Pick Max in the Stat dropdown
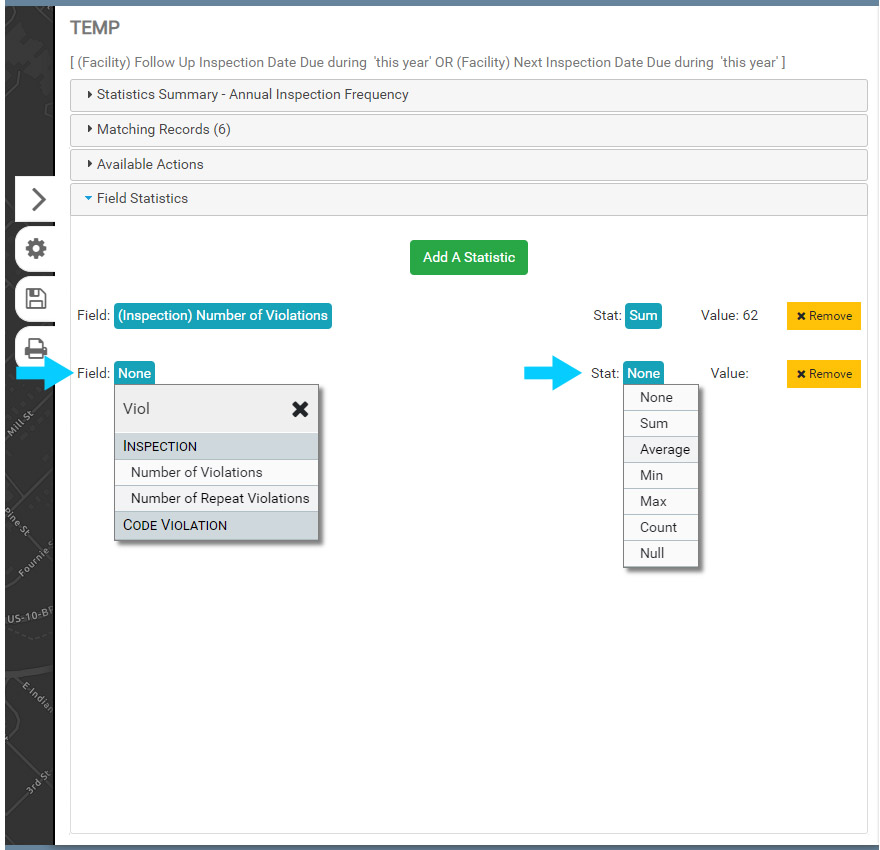 pos(653,501)
